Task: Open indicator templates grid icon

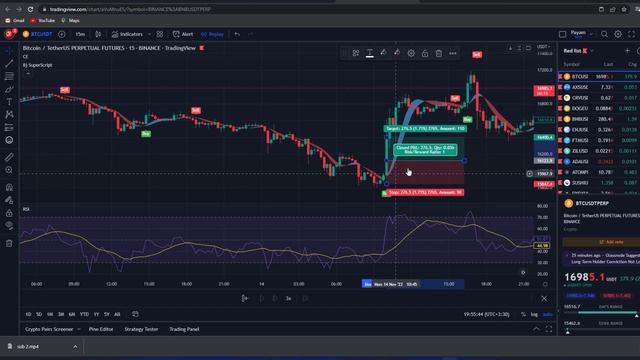Action: pyautogui.click(x=160, y=34)
